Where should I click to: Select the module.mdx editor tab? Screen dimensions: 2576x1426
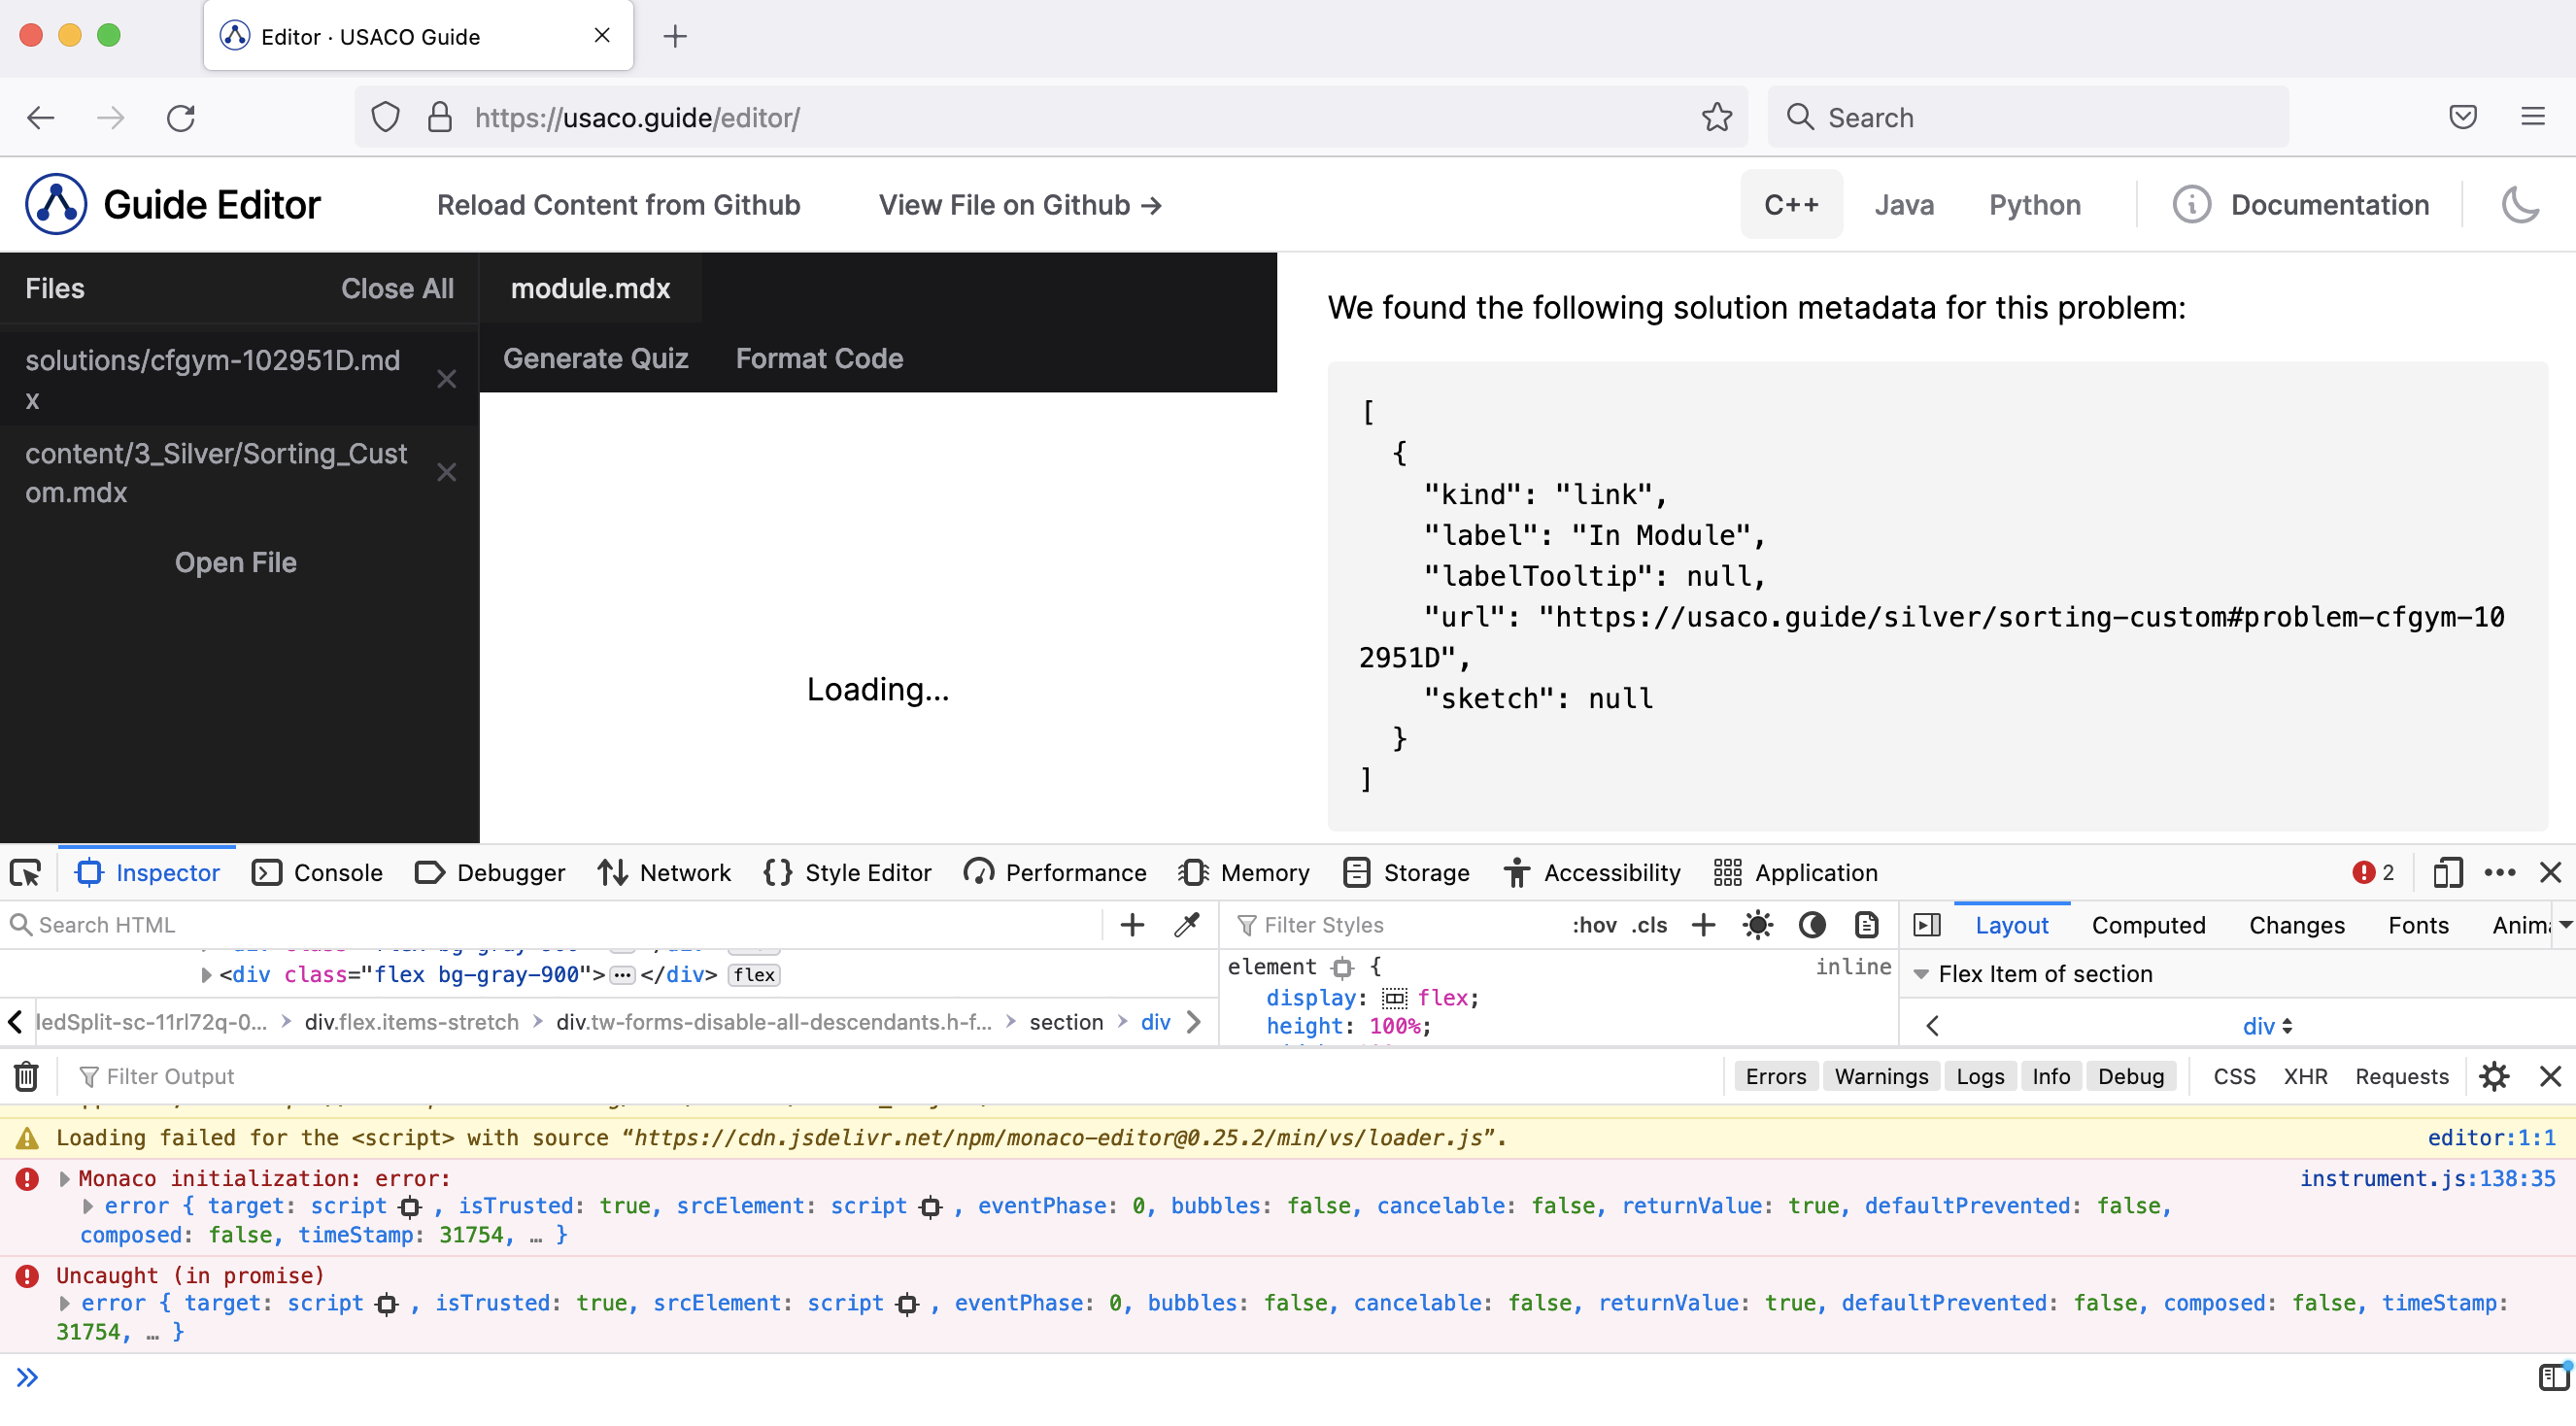[x=590, y=289]
